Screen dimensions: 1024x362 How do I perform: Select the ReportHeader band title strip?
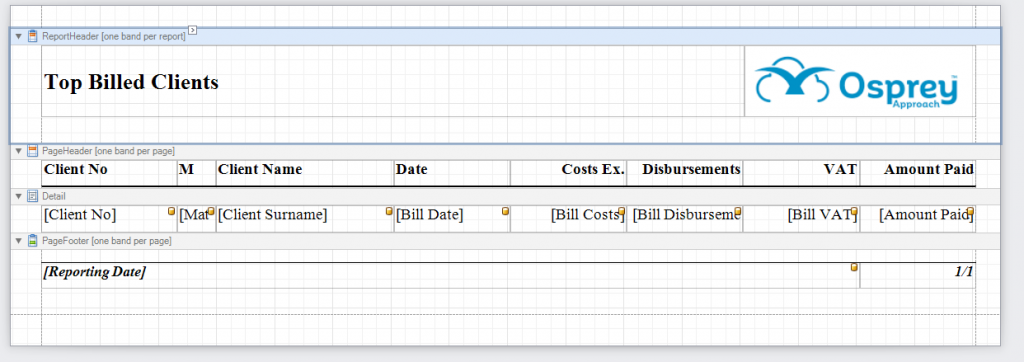pyautogui.click(x=505, y=37)
